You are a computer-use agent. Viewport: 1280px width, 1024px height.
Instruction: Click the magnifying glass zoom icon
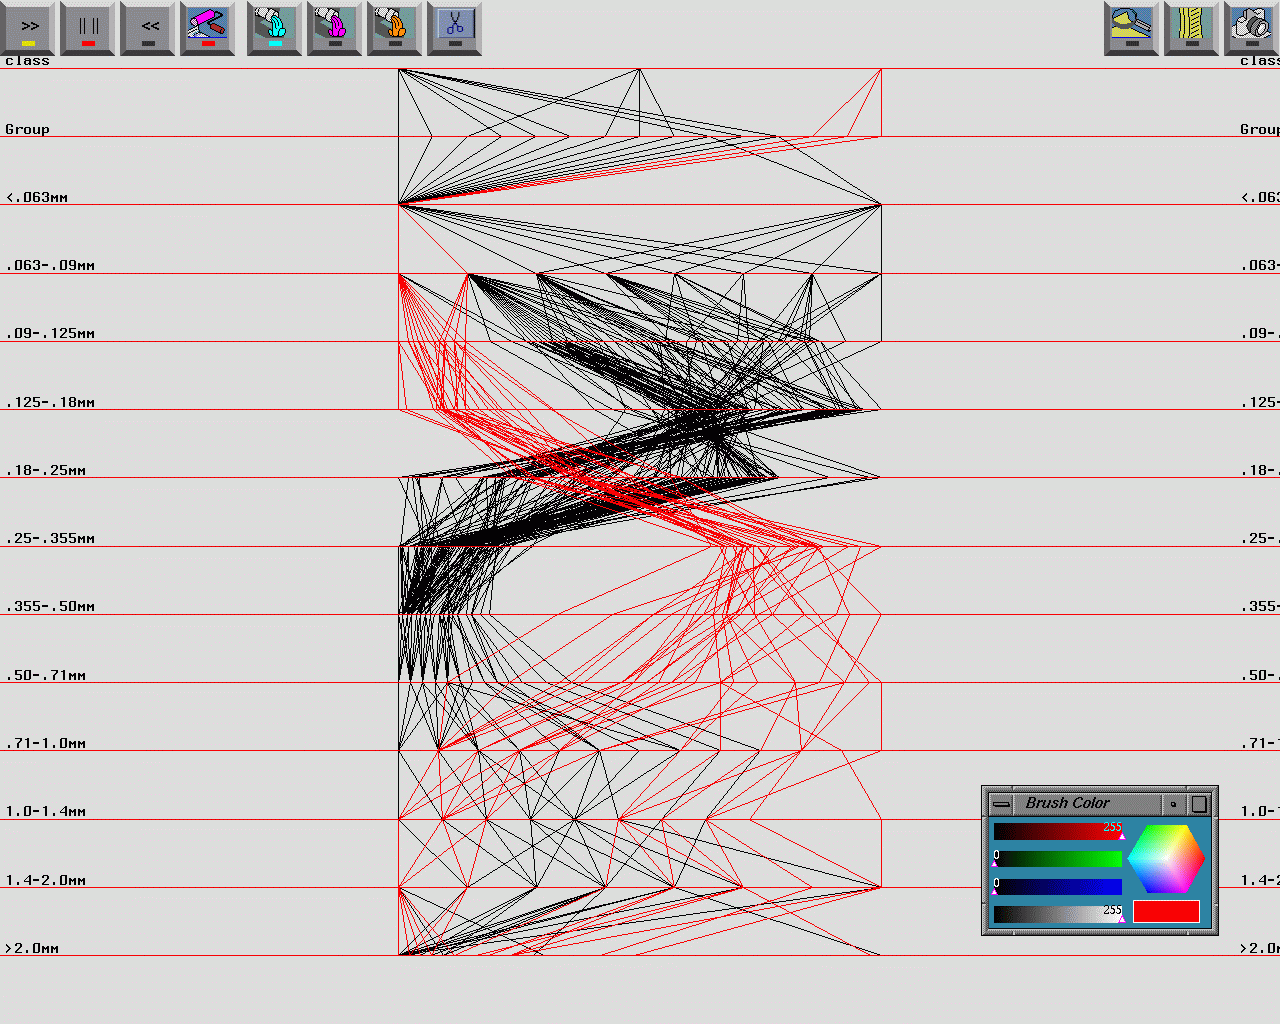[x=1131, y=27]
